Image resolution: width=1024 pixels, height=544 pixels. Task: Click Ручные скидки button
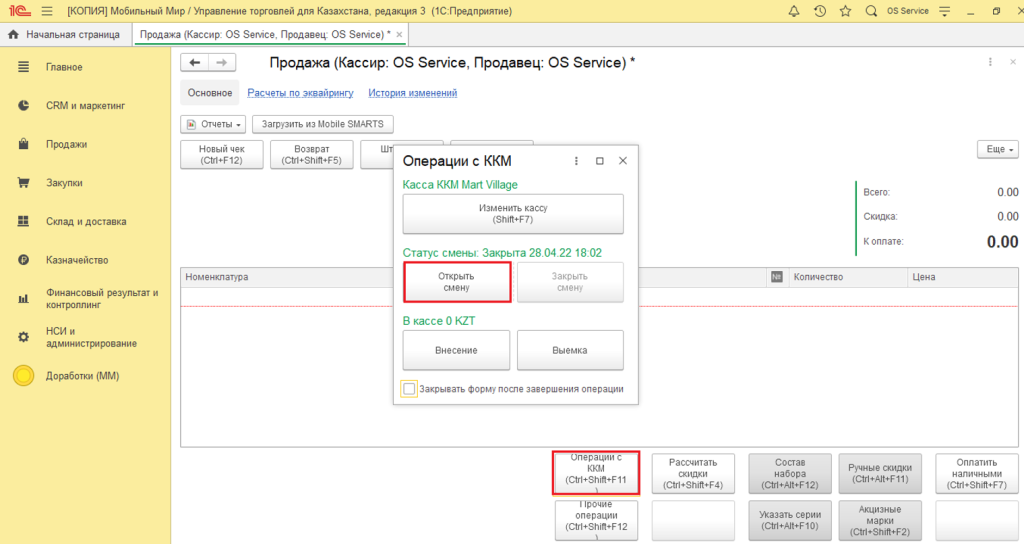[880, 473]
